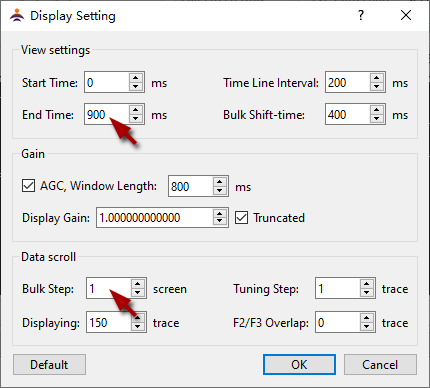Increase Start Time with up arrow
This screenshot has width=430, height=388.
[x=135, y=78]
